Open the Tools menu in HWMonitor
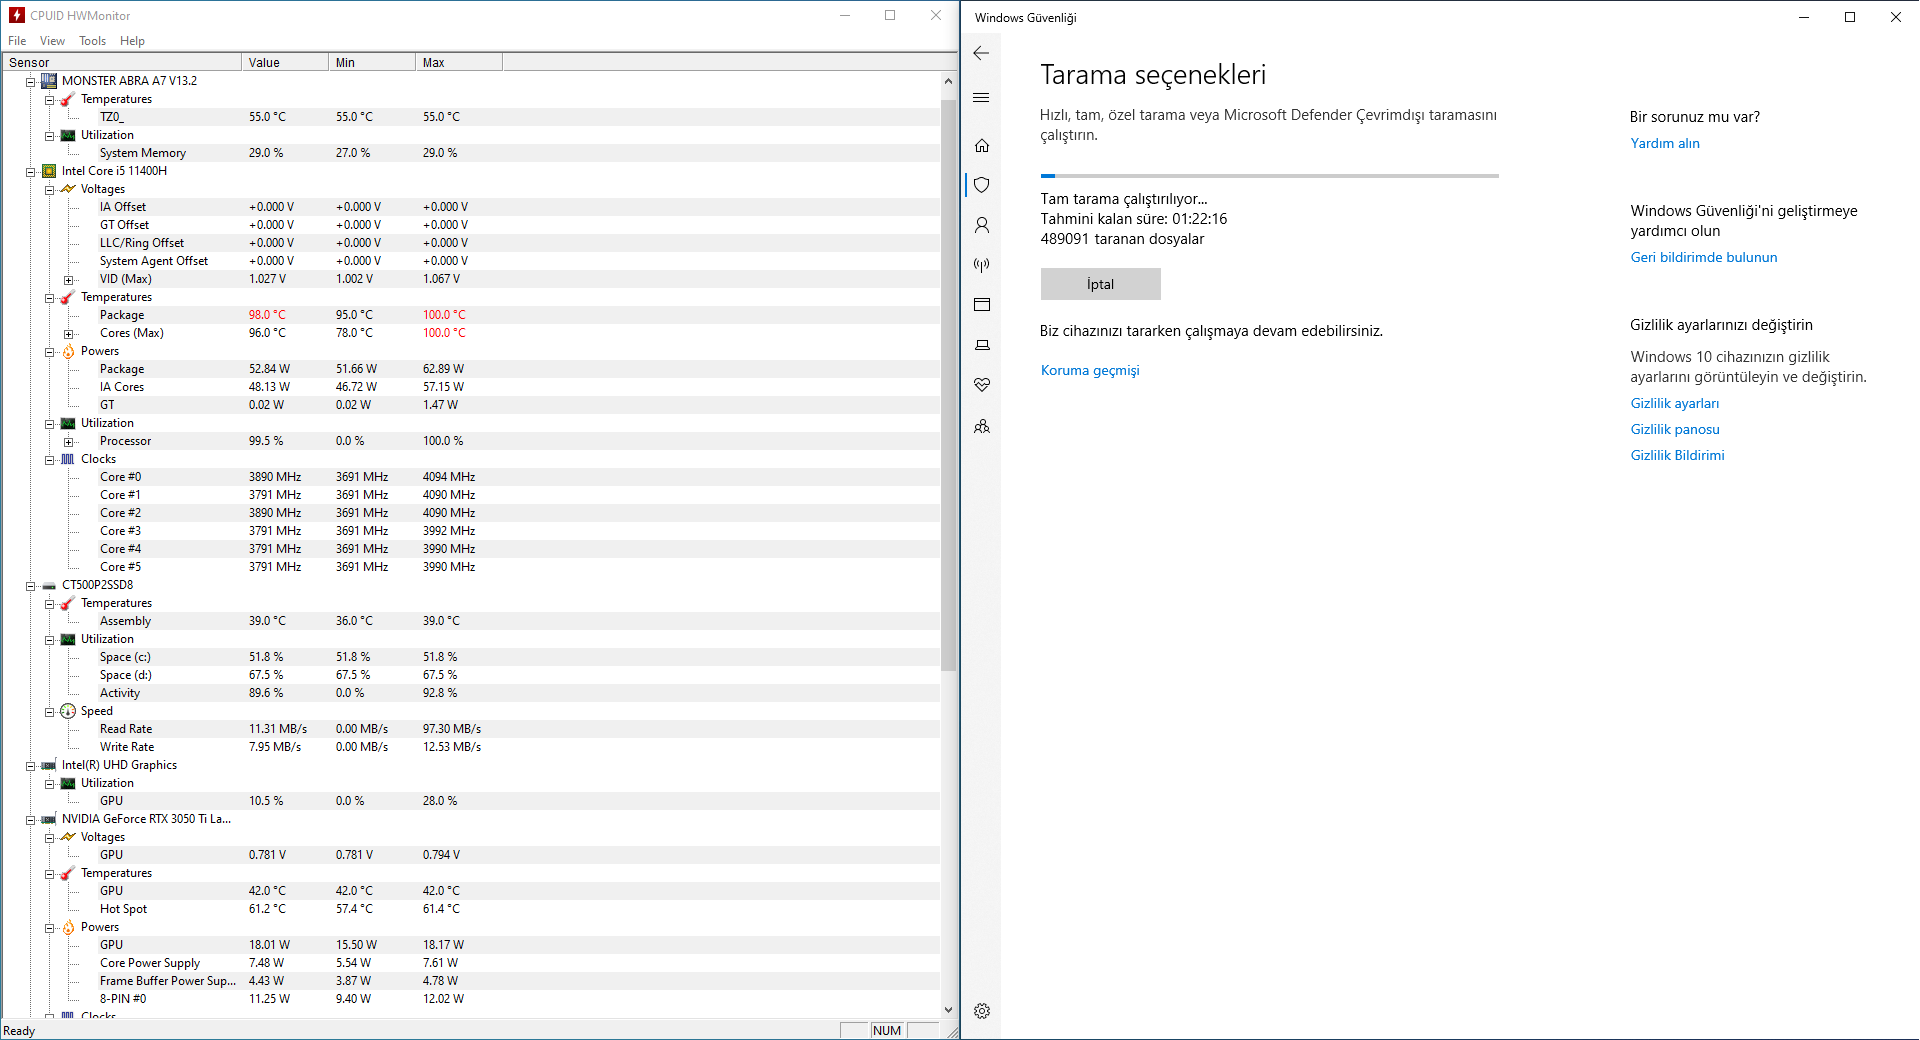 pos(92,40)
